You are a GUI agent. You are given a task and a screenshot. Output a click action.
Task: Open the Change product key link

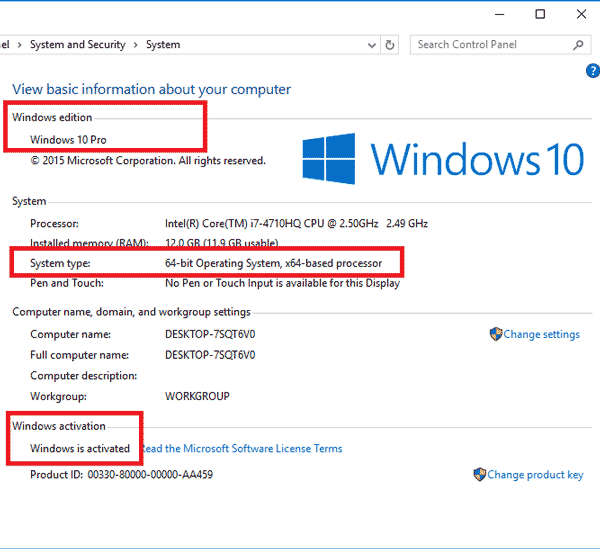[x=535, y=475]
